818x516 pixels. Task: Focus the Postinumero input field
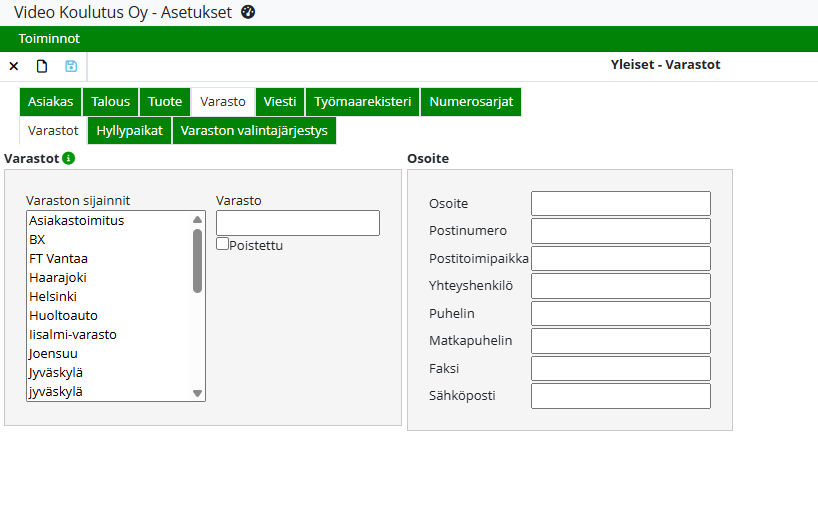(x=620, y=232)
